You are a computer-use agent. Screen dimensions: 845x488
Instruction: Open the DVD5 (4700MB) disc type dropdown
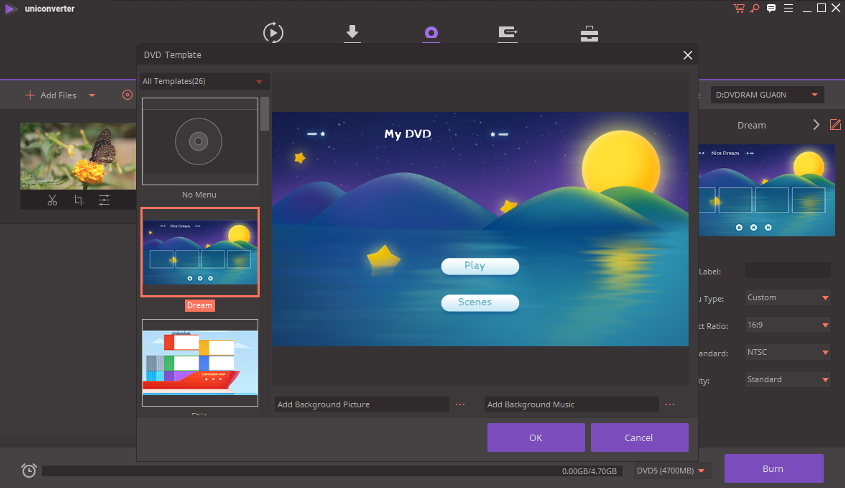(x=672, y=470)
